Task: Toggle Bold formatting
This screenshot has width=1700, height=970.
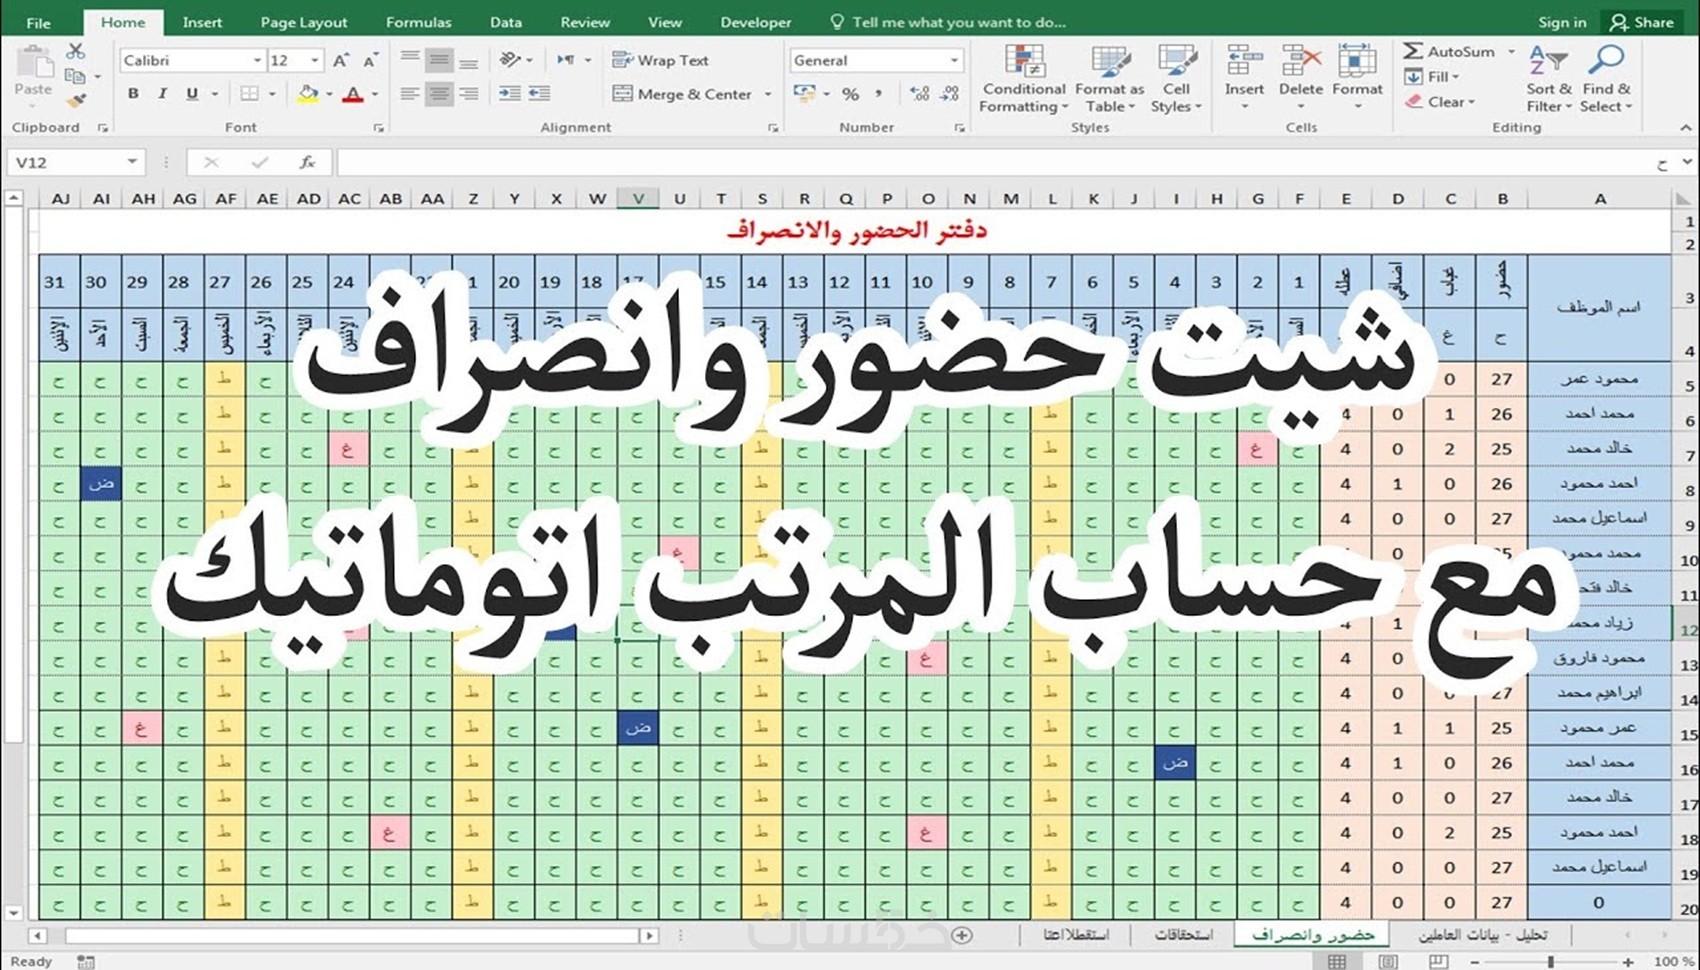Action: click(x=133, y=94)
